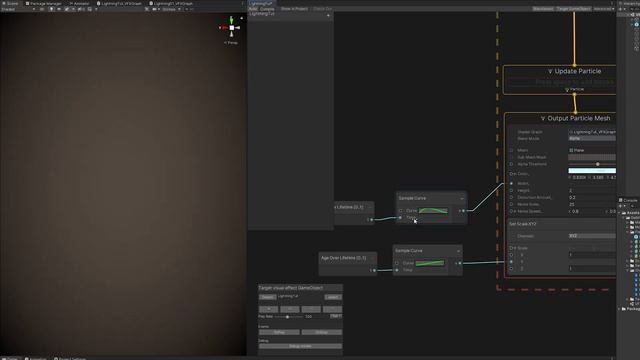Image resolution: width=640 pixels, height=360 pixels.
Task: Click the Shader Graph asset field
Action: 592,132
